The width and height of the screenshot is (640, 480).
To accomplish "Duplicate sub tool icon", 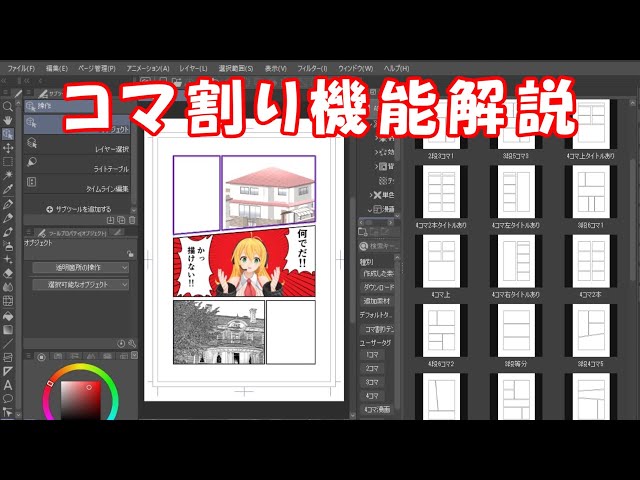I will click(121, 220).
